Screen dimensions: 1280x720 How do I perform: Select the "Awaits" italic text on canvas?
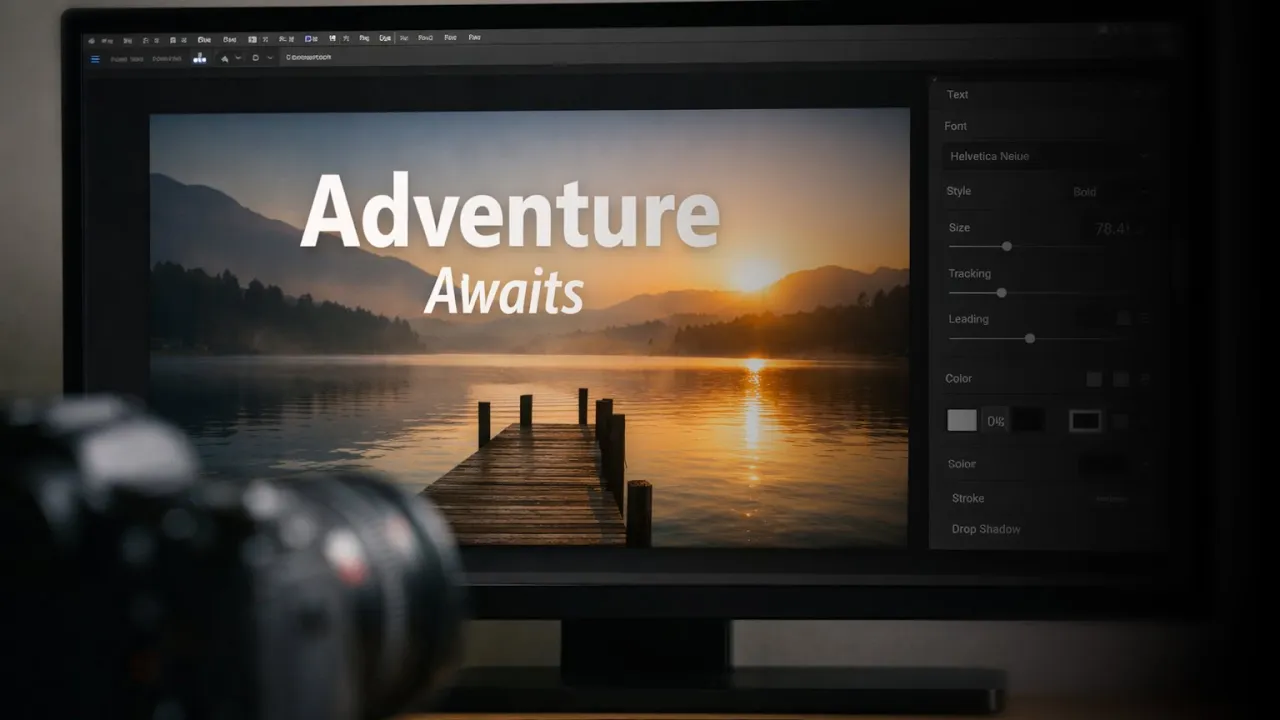[503, 293]
